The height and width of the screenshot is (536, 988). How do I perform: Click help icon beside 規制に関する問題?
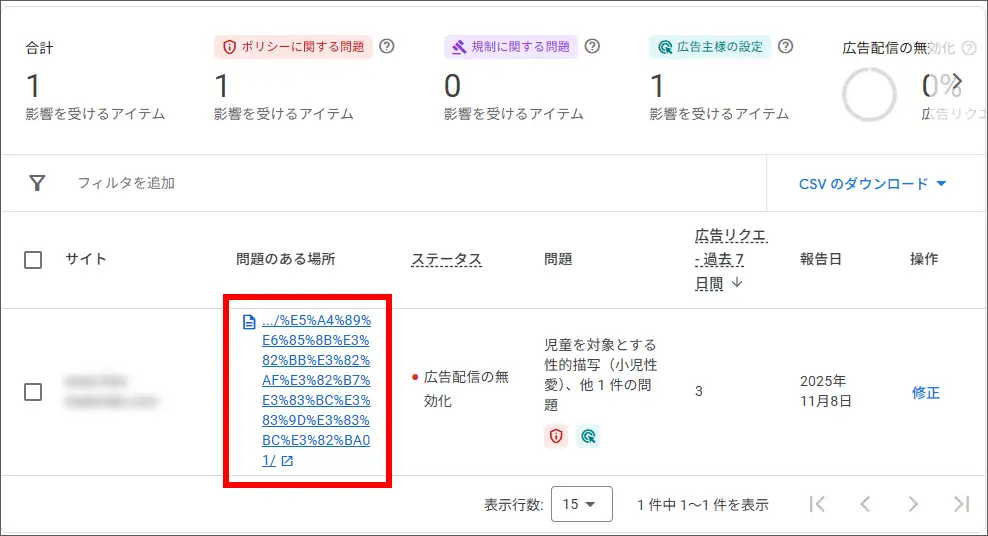click(592, 46)
